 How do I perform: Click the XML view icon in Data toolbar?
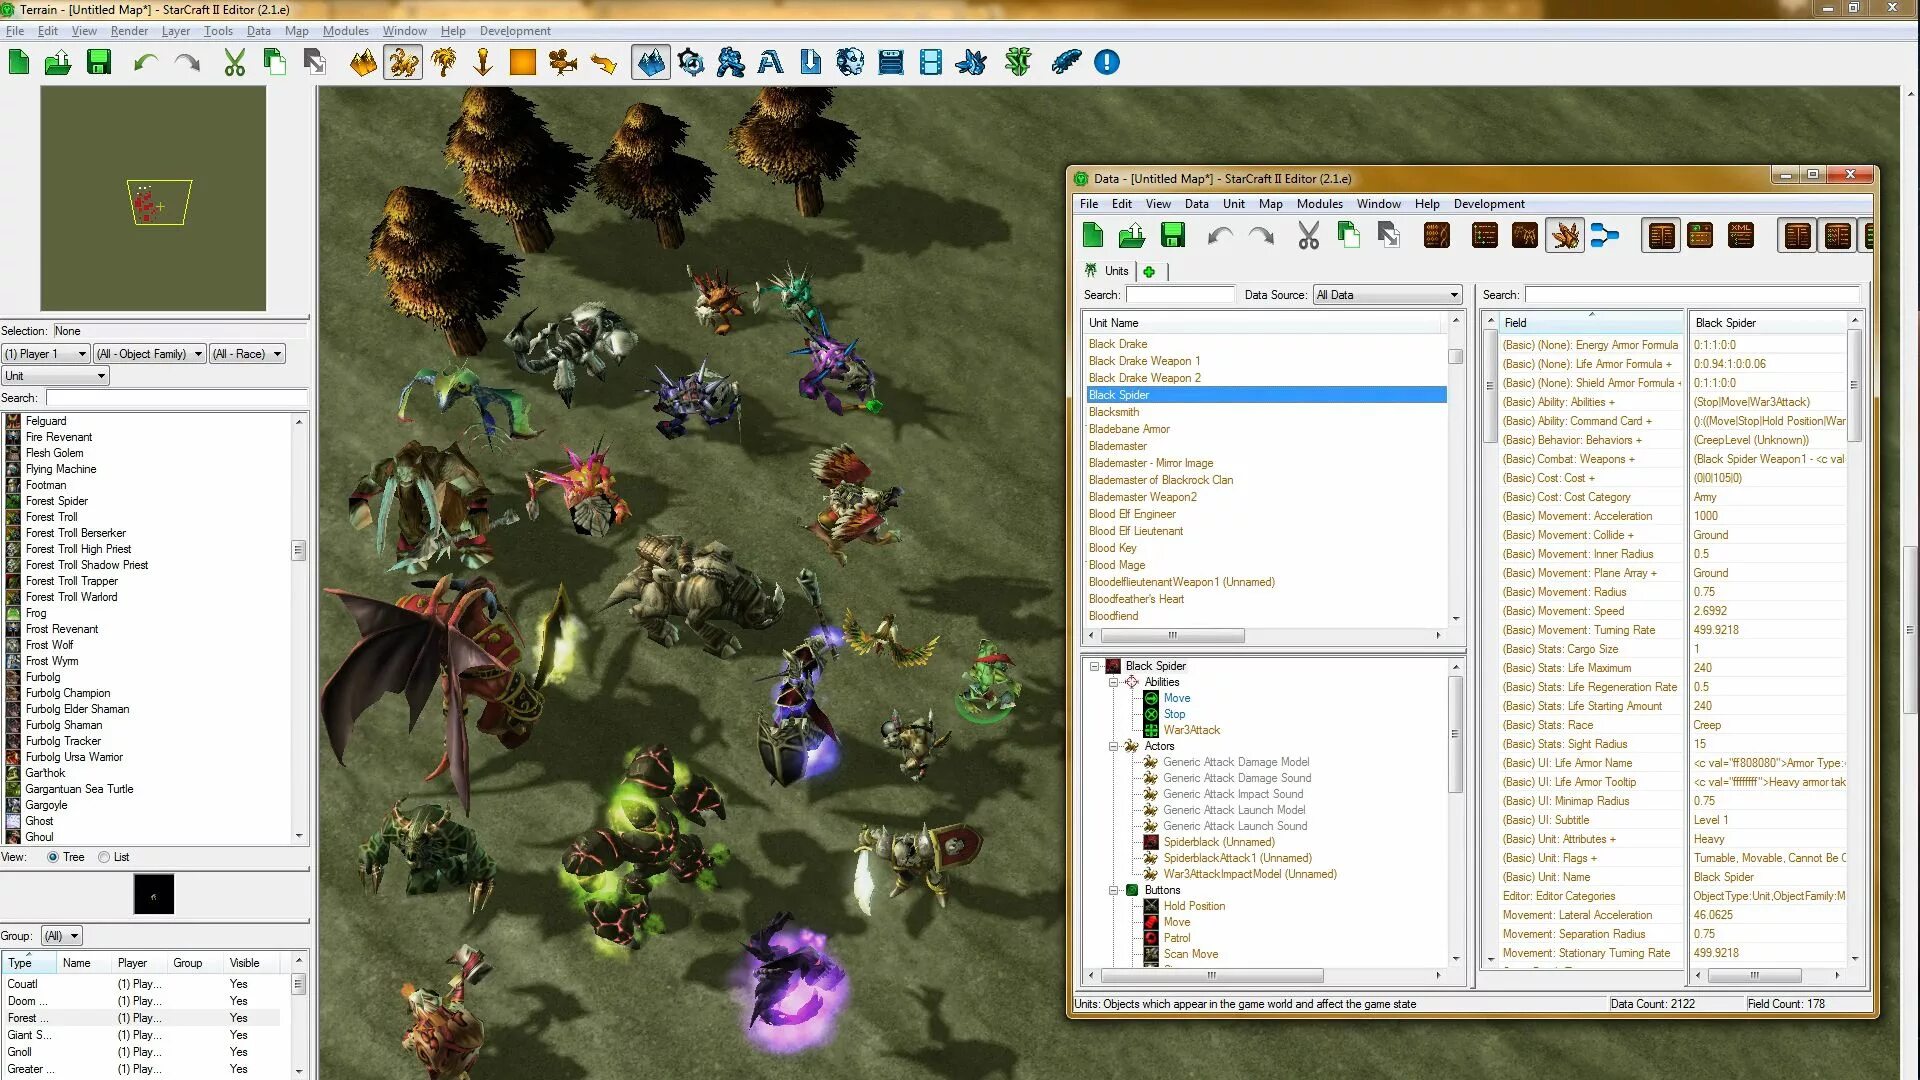click(x=1741, y=236)
